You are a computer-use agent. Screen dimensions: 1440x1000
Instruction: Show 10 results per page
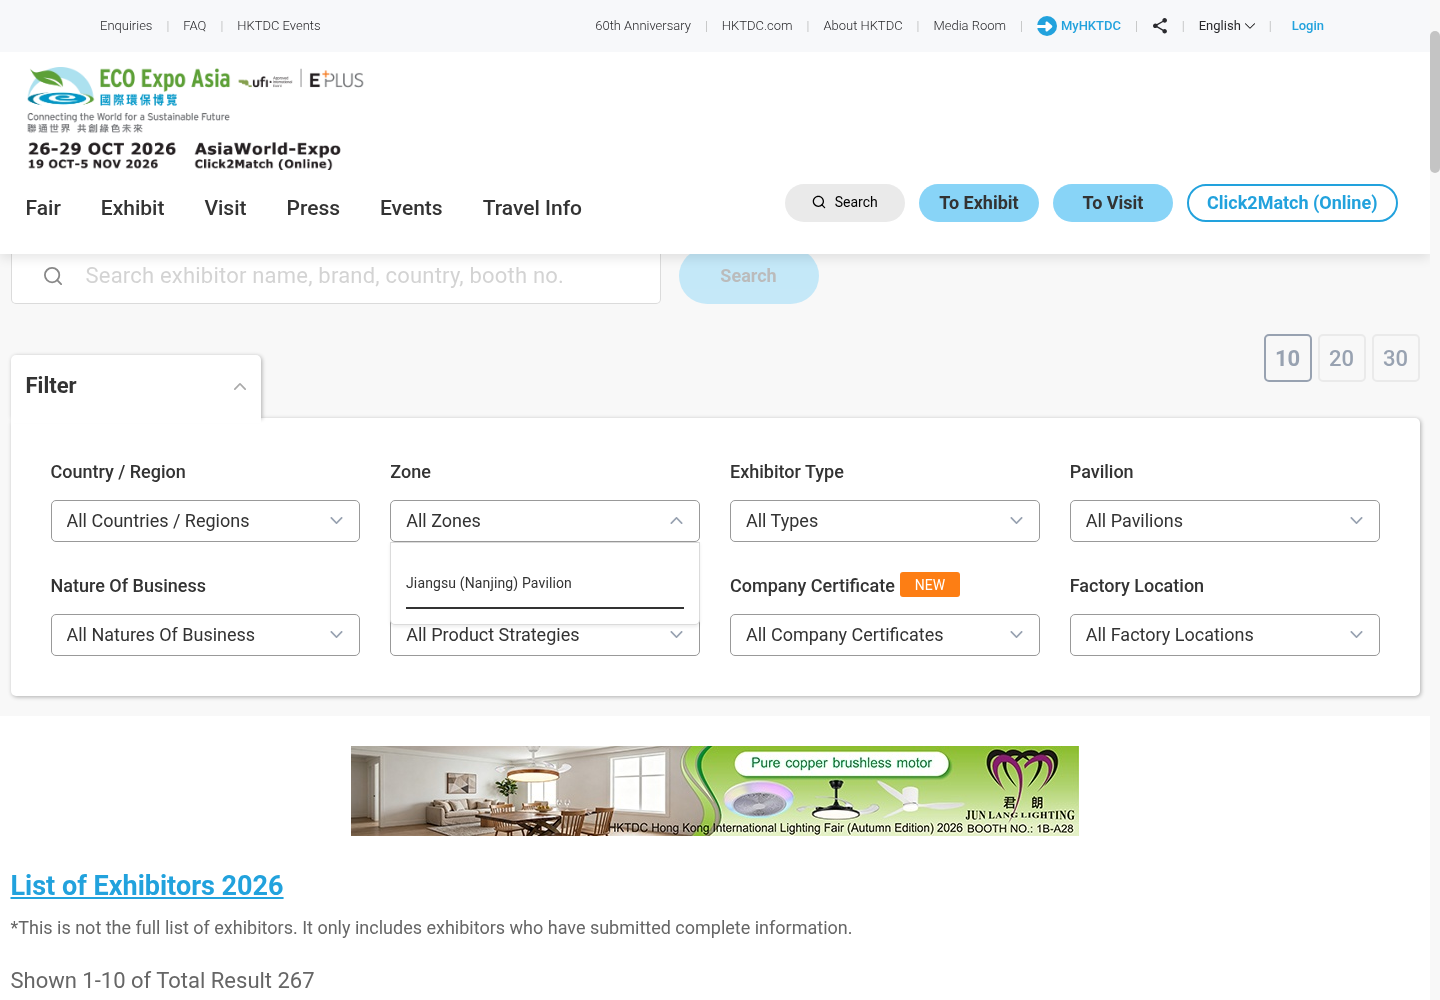point(1288,358)
